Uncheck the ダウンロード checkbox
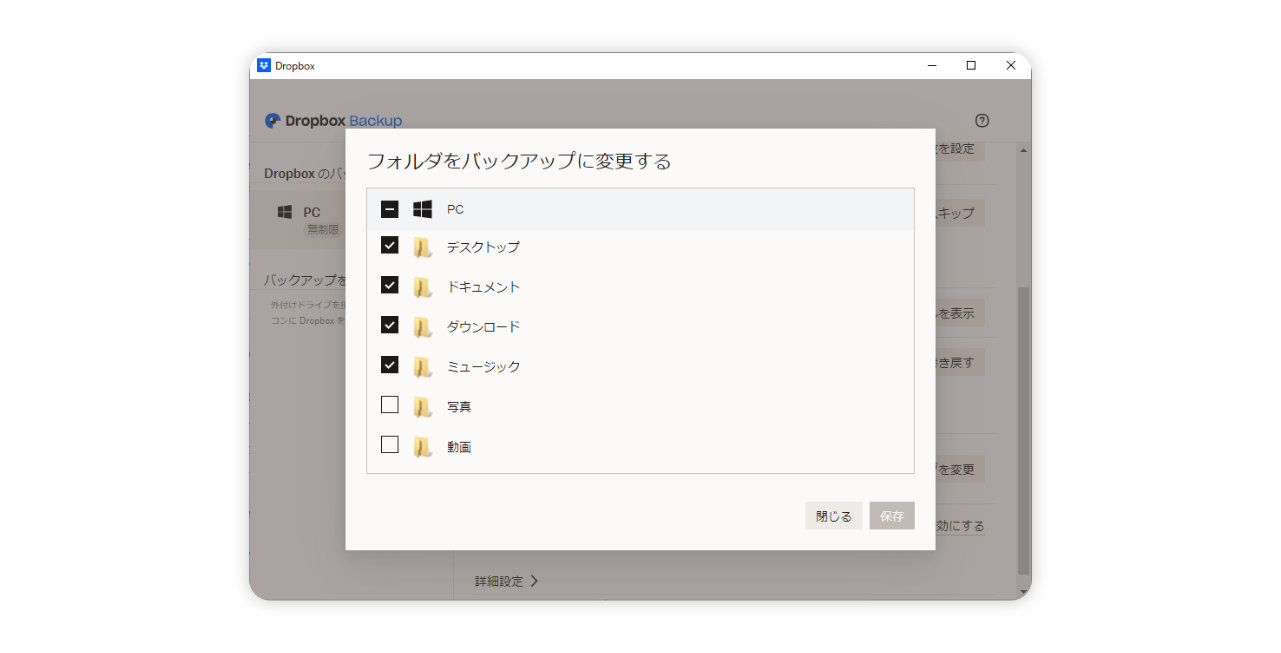1281x653 pixels. point(390,325)
